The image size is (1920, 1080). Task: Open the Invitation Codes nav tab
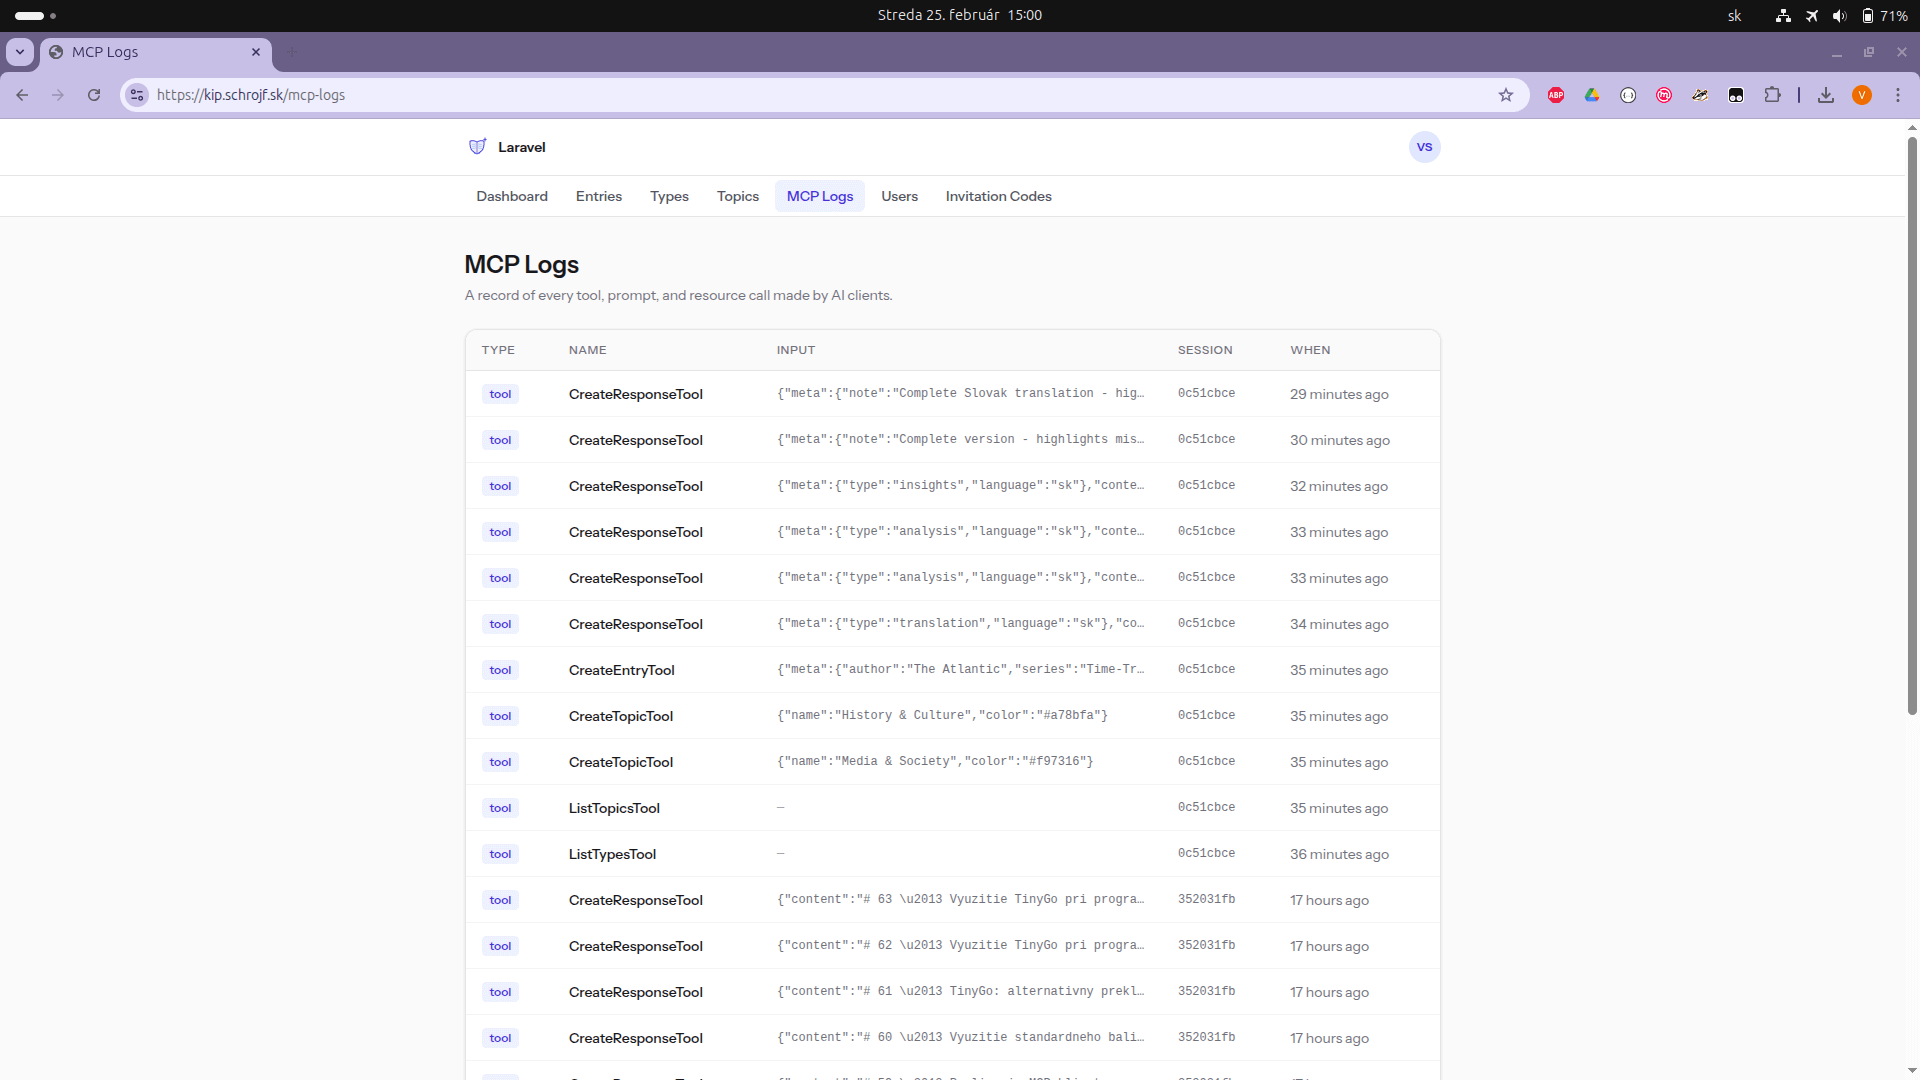999,196
